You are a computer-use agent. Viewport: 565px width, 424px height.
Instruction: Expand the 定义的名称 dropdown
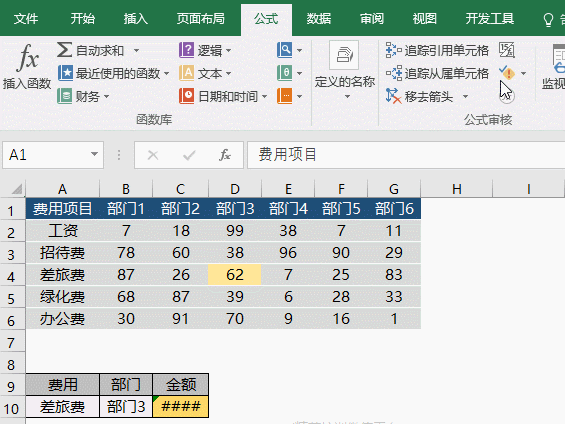coord(347,97)
